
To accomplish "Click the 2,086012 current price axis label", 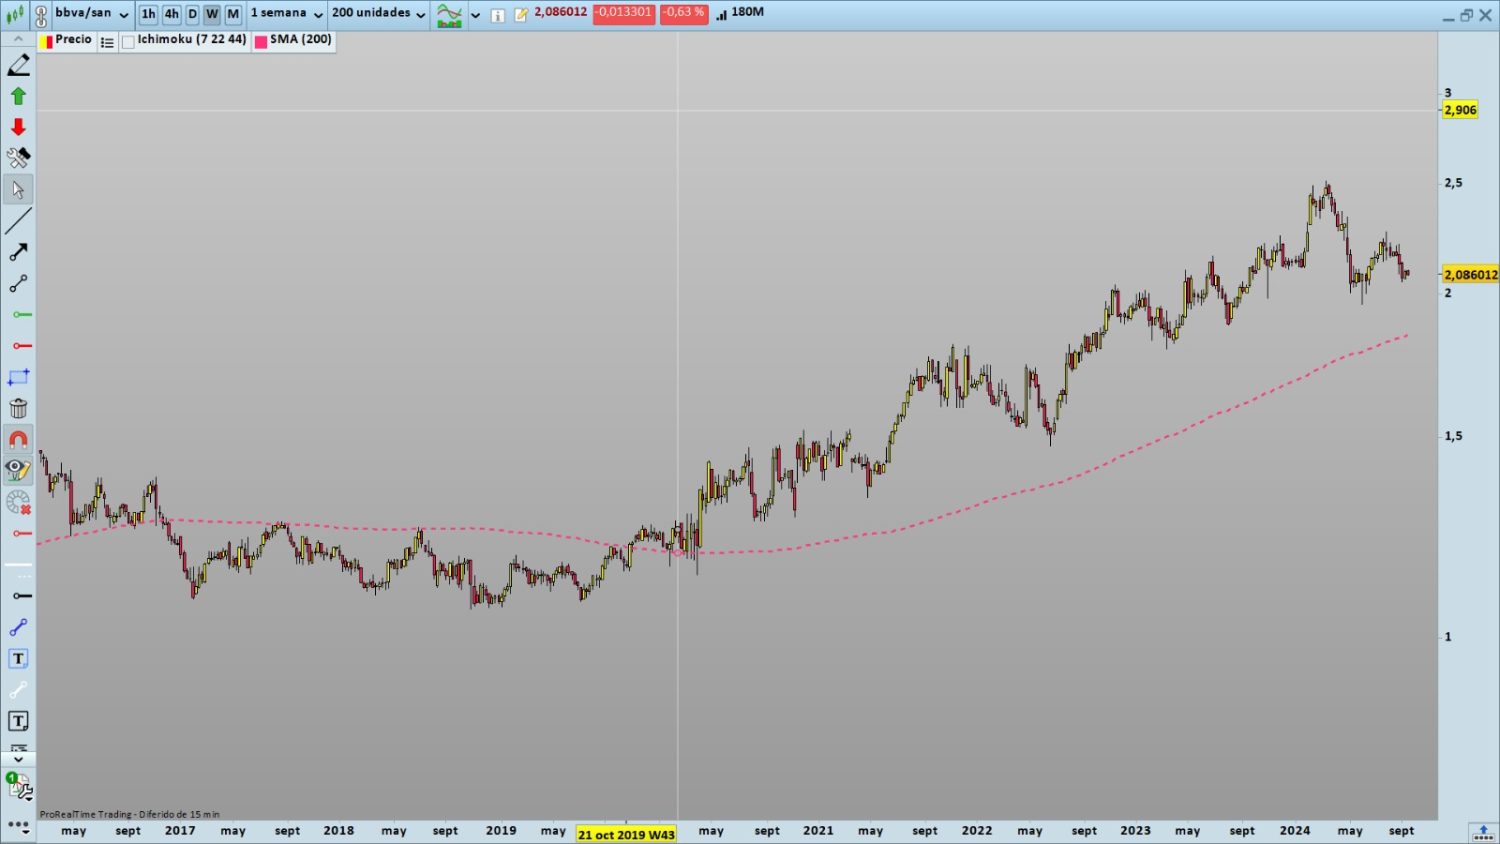I will pyautogui.click(x=1470, y=274).
